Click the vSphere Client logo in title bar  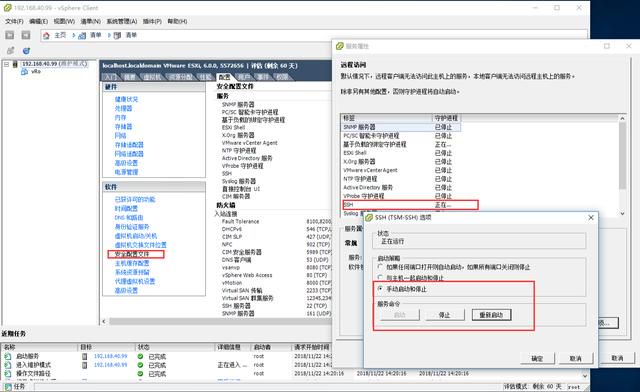tap(7, 7)
